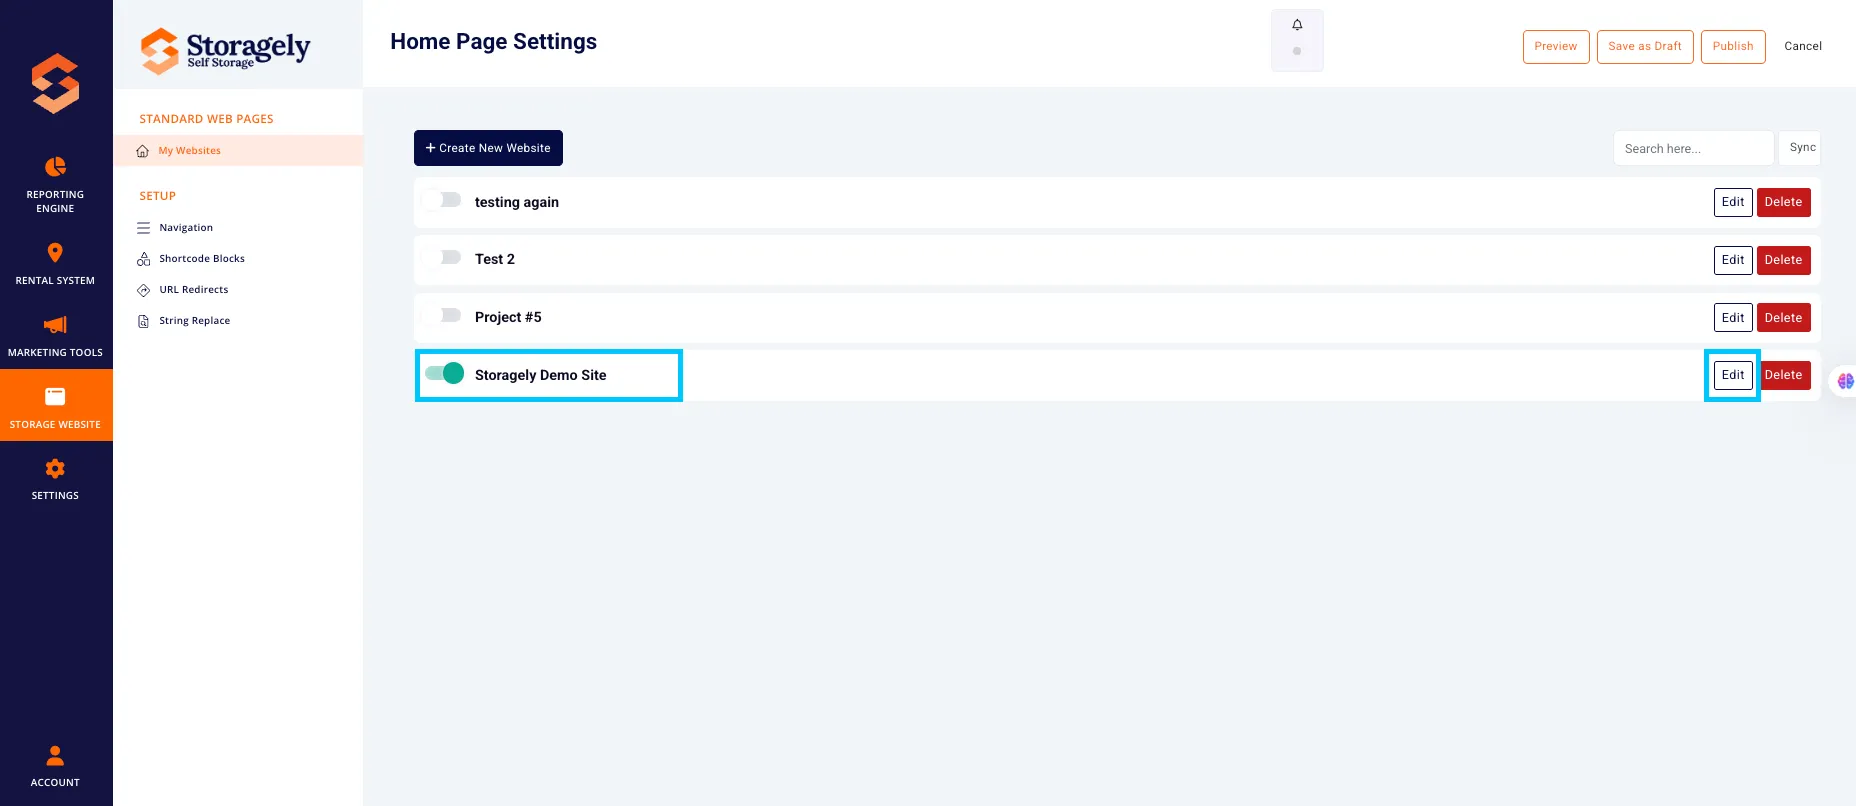Open Settings gear icon
Viewport: 1856px width, 806px height.
click(55, 468)
